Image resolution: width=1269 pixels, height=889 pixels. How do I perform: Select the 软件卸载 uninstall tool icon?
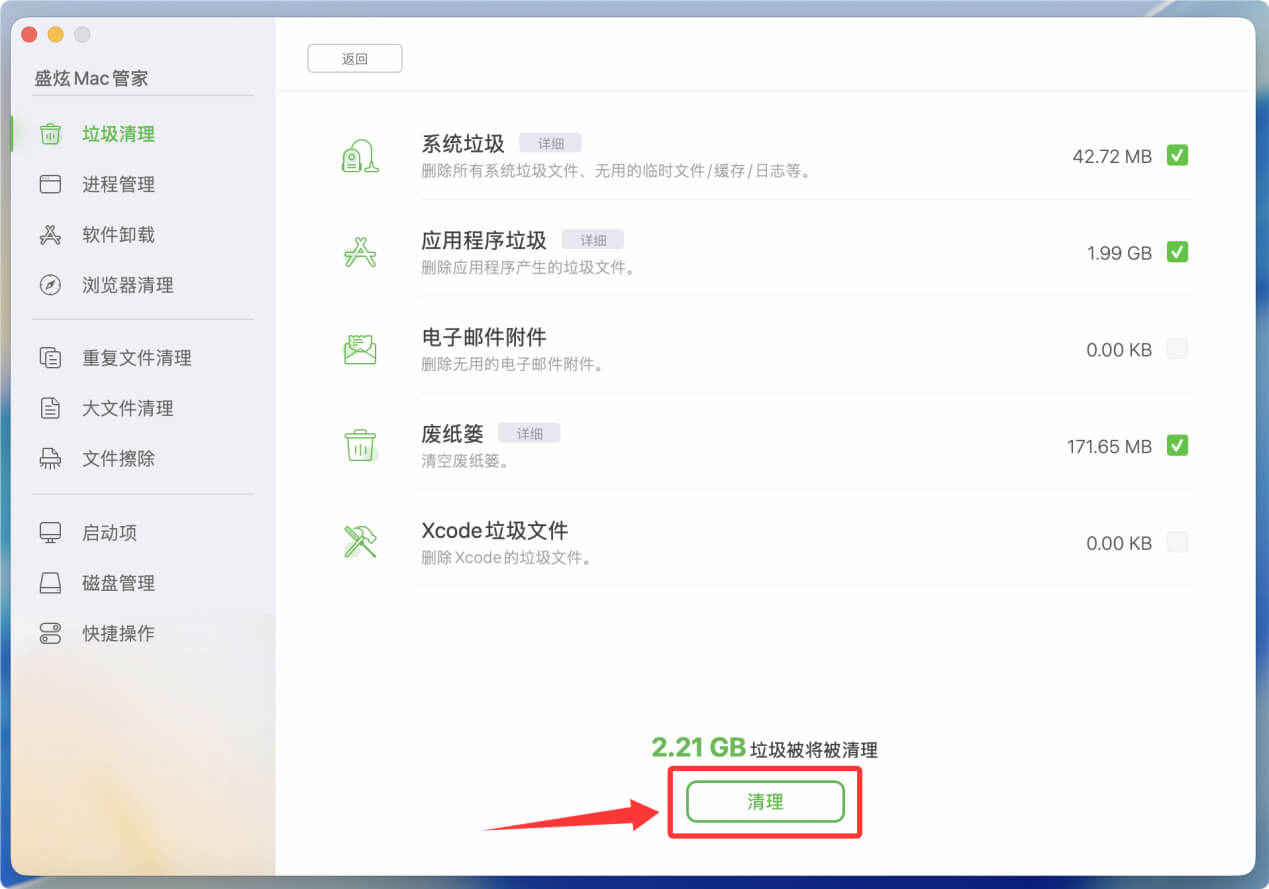pyautogui.click(x=50, y=234)
